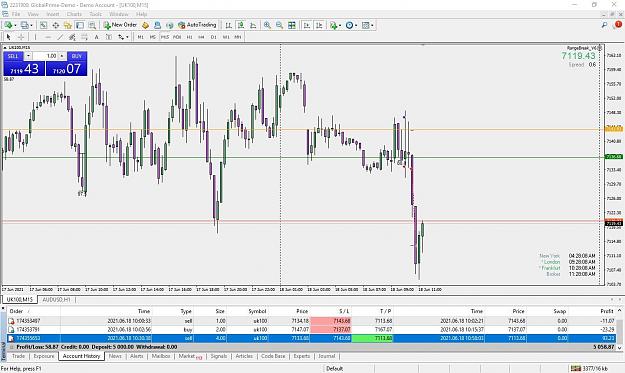
Task: Select the equidistant channel tool
Action: pyautogui.click(x=72, y=37)
